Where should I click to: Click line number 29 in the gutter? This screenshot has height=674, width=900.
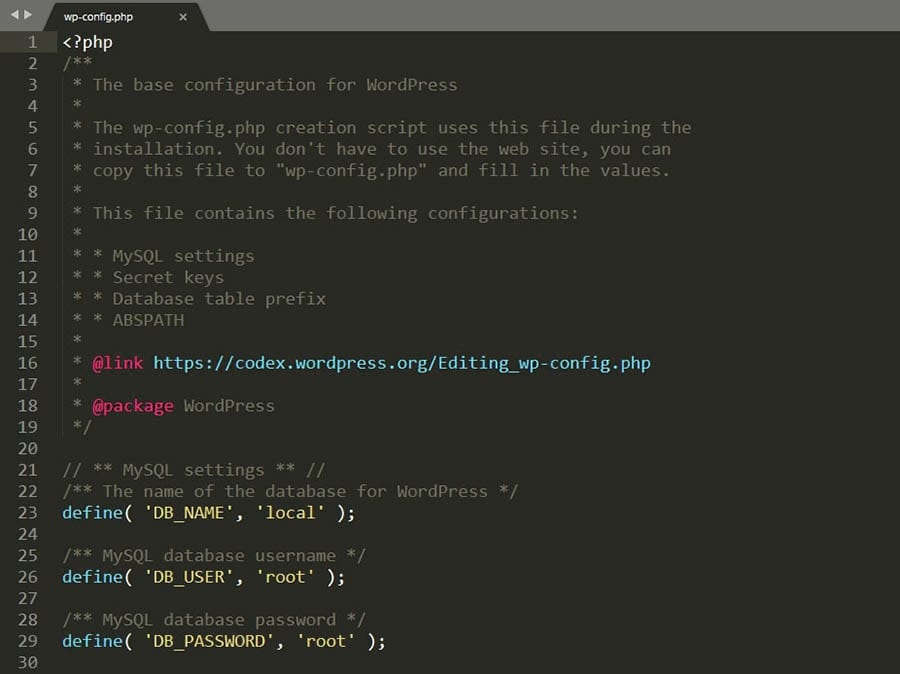pyautogui.click(x=27, y=641)
